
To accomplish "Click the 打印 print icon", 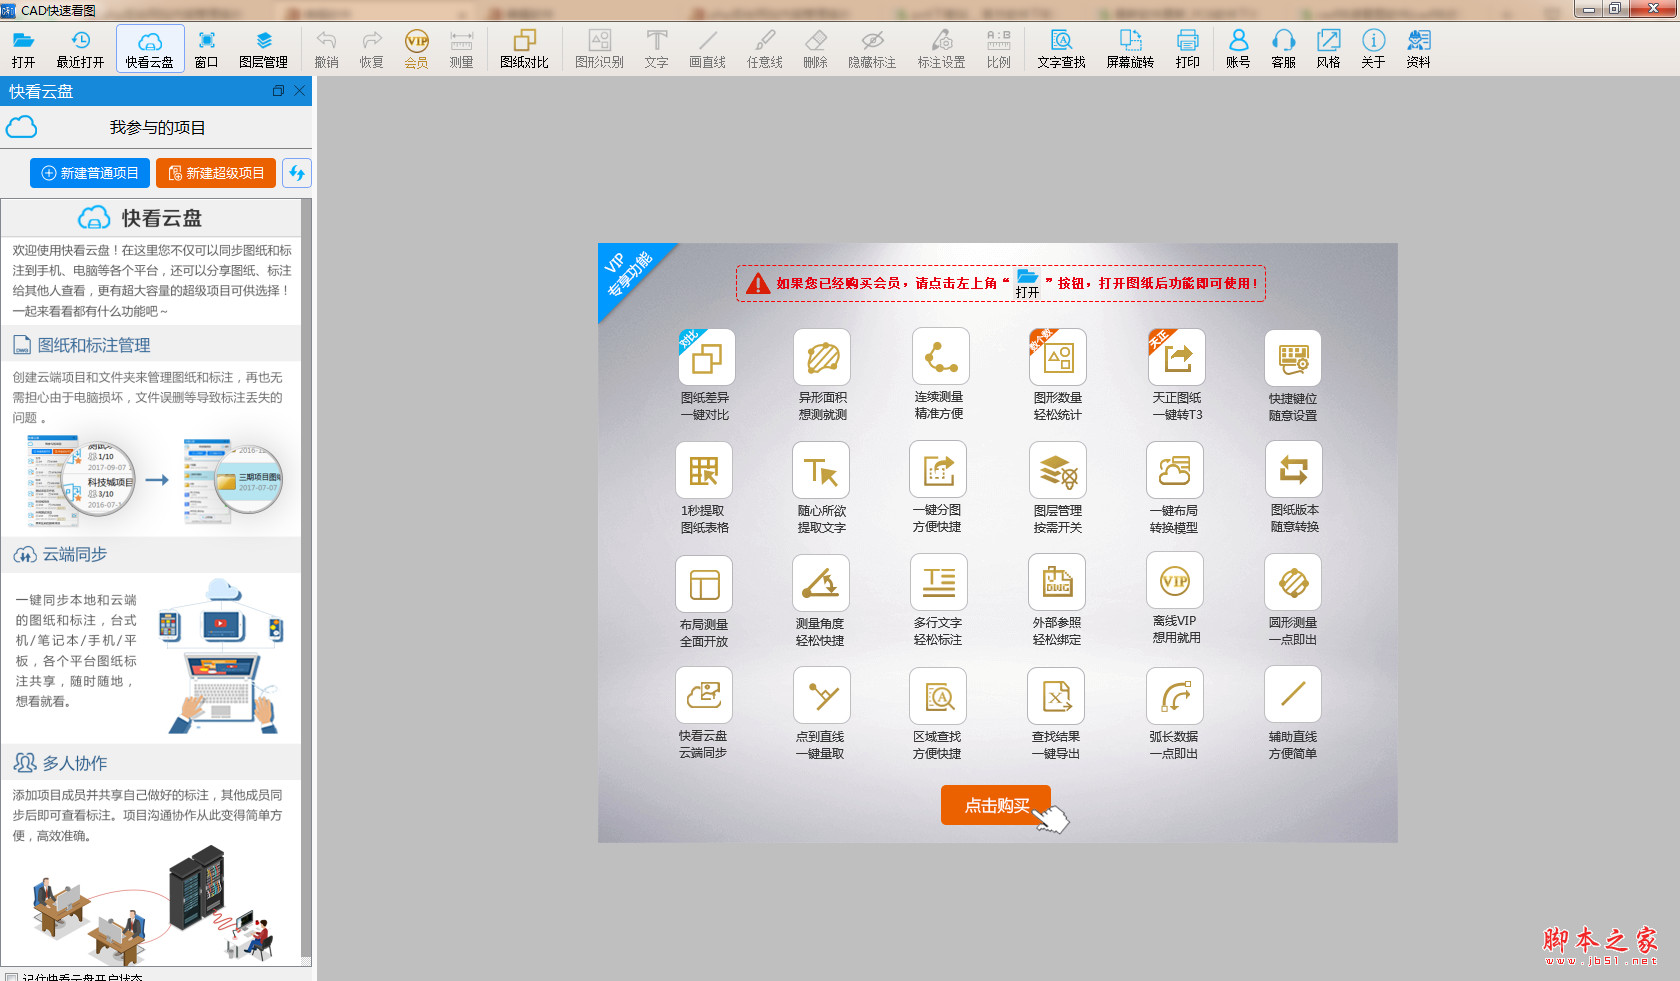I will point(1187,48).
